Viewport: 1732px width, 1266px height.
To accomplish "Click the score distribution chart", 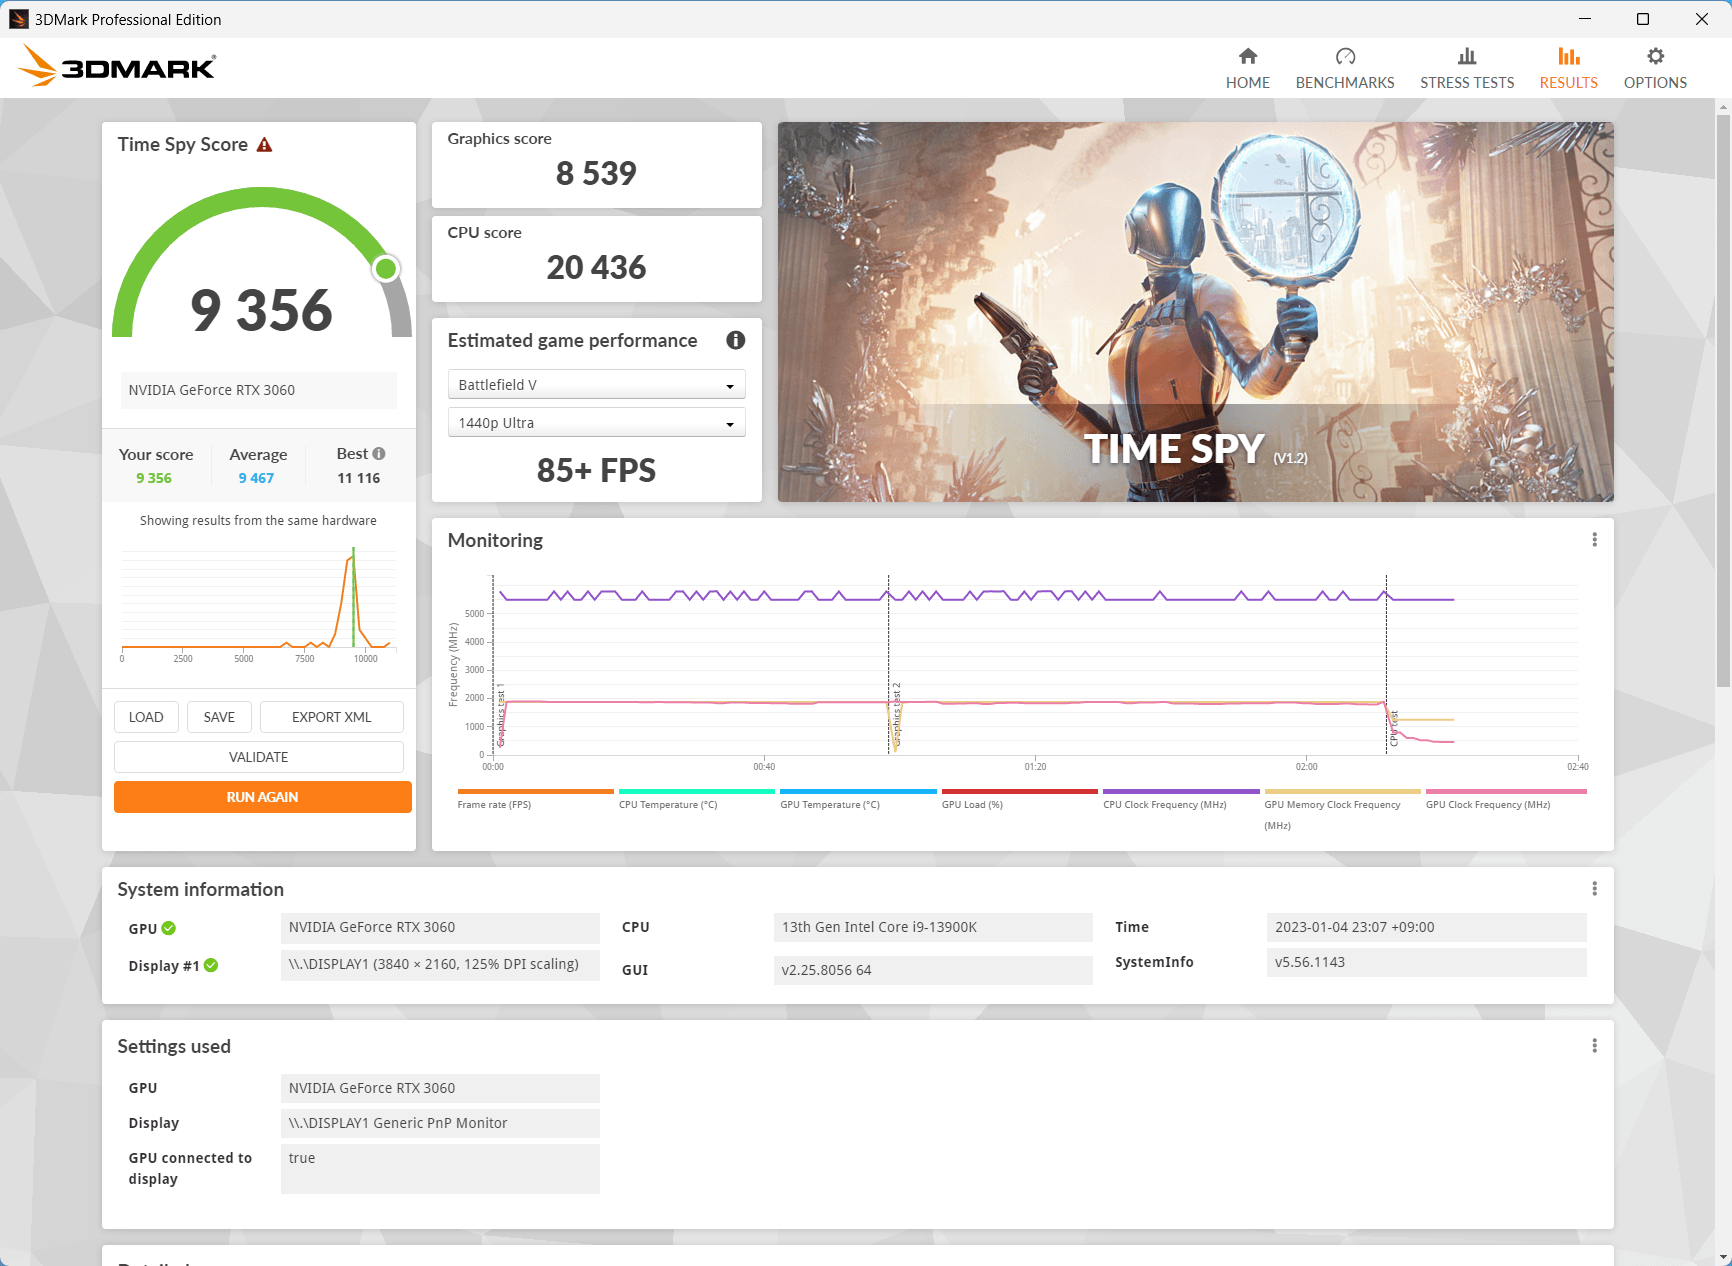I will (259, 603).
